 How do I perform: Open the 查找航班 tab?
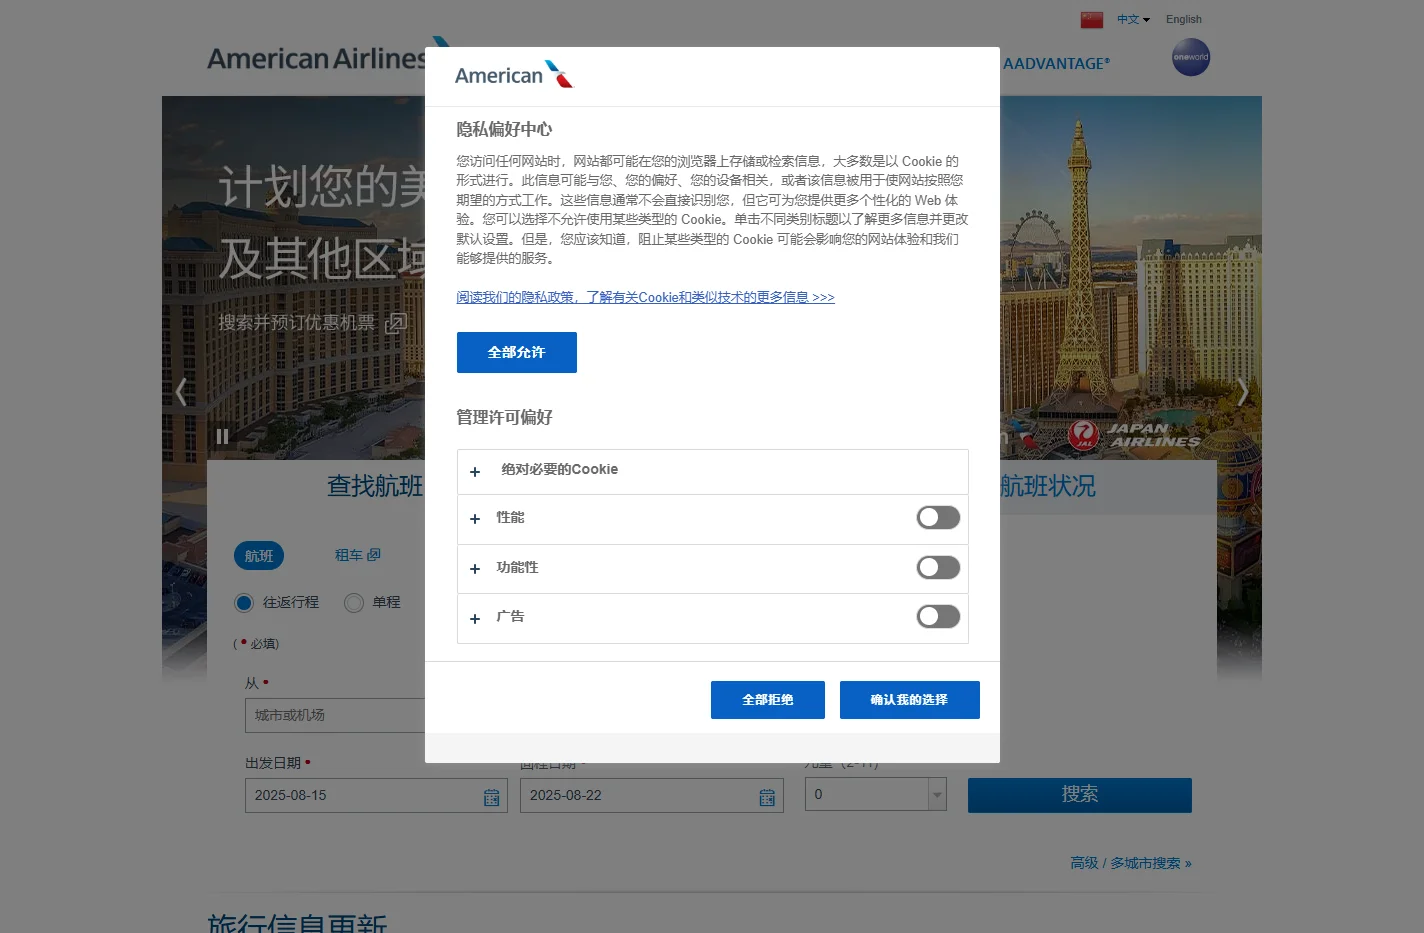[x=375, y=486]
